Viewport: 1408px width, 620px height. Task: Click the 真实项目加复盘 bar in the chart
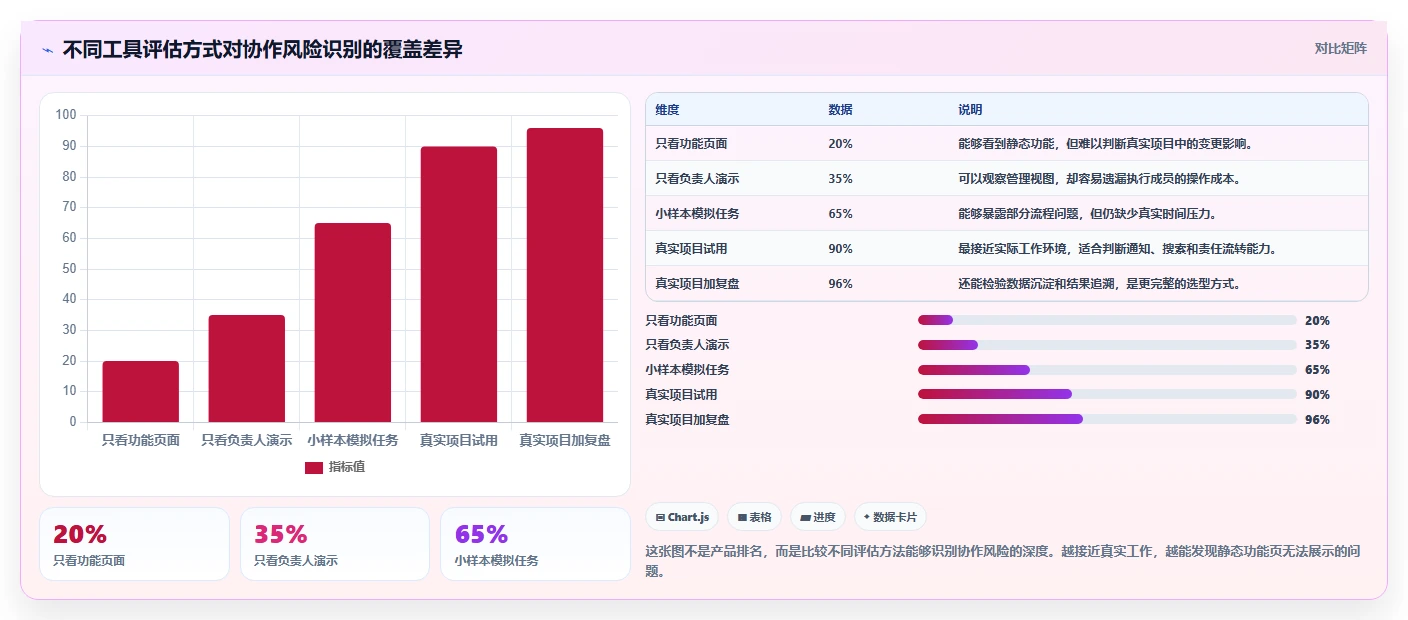point(565,275)
